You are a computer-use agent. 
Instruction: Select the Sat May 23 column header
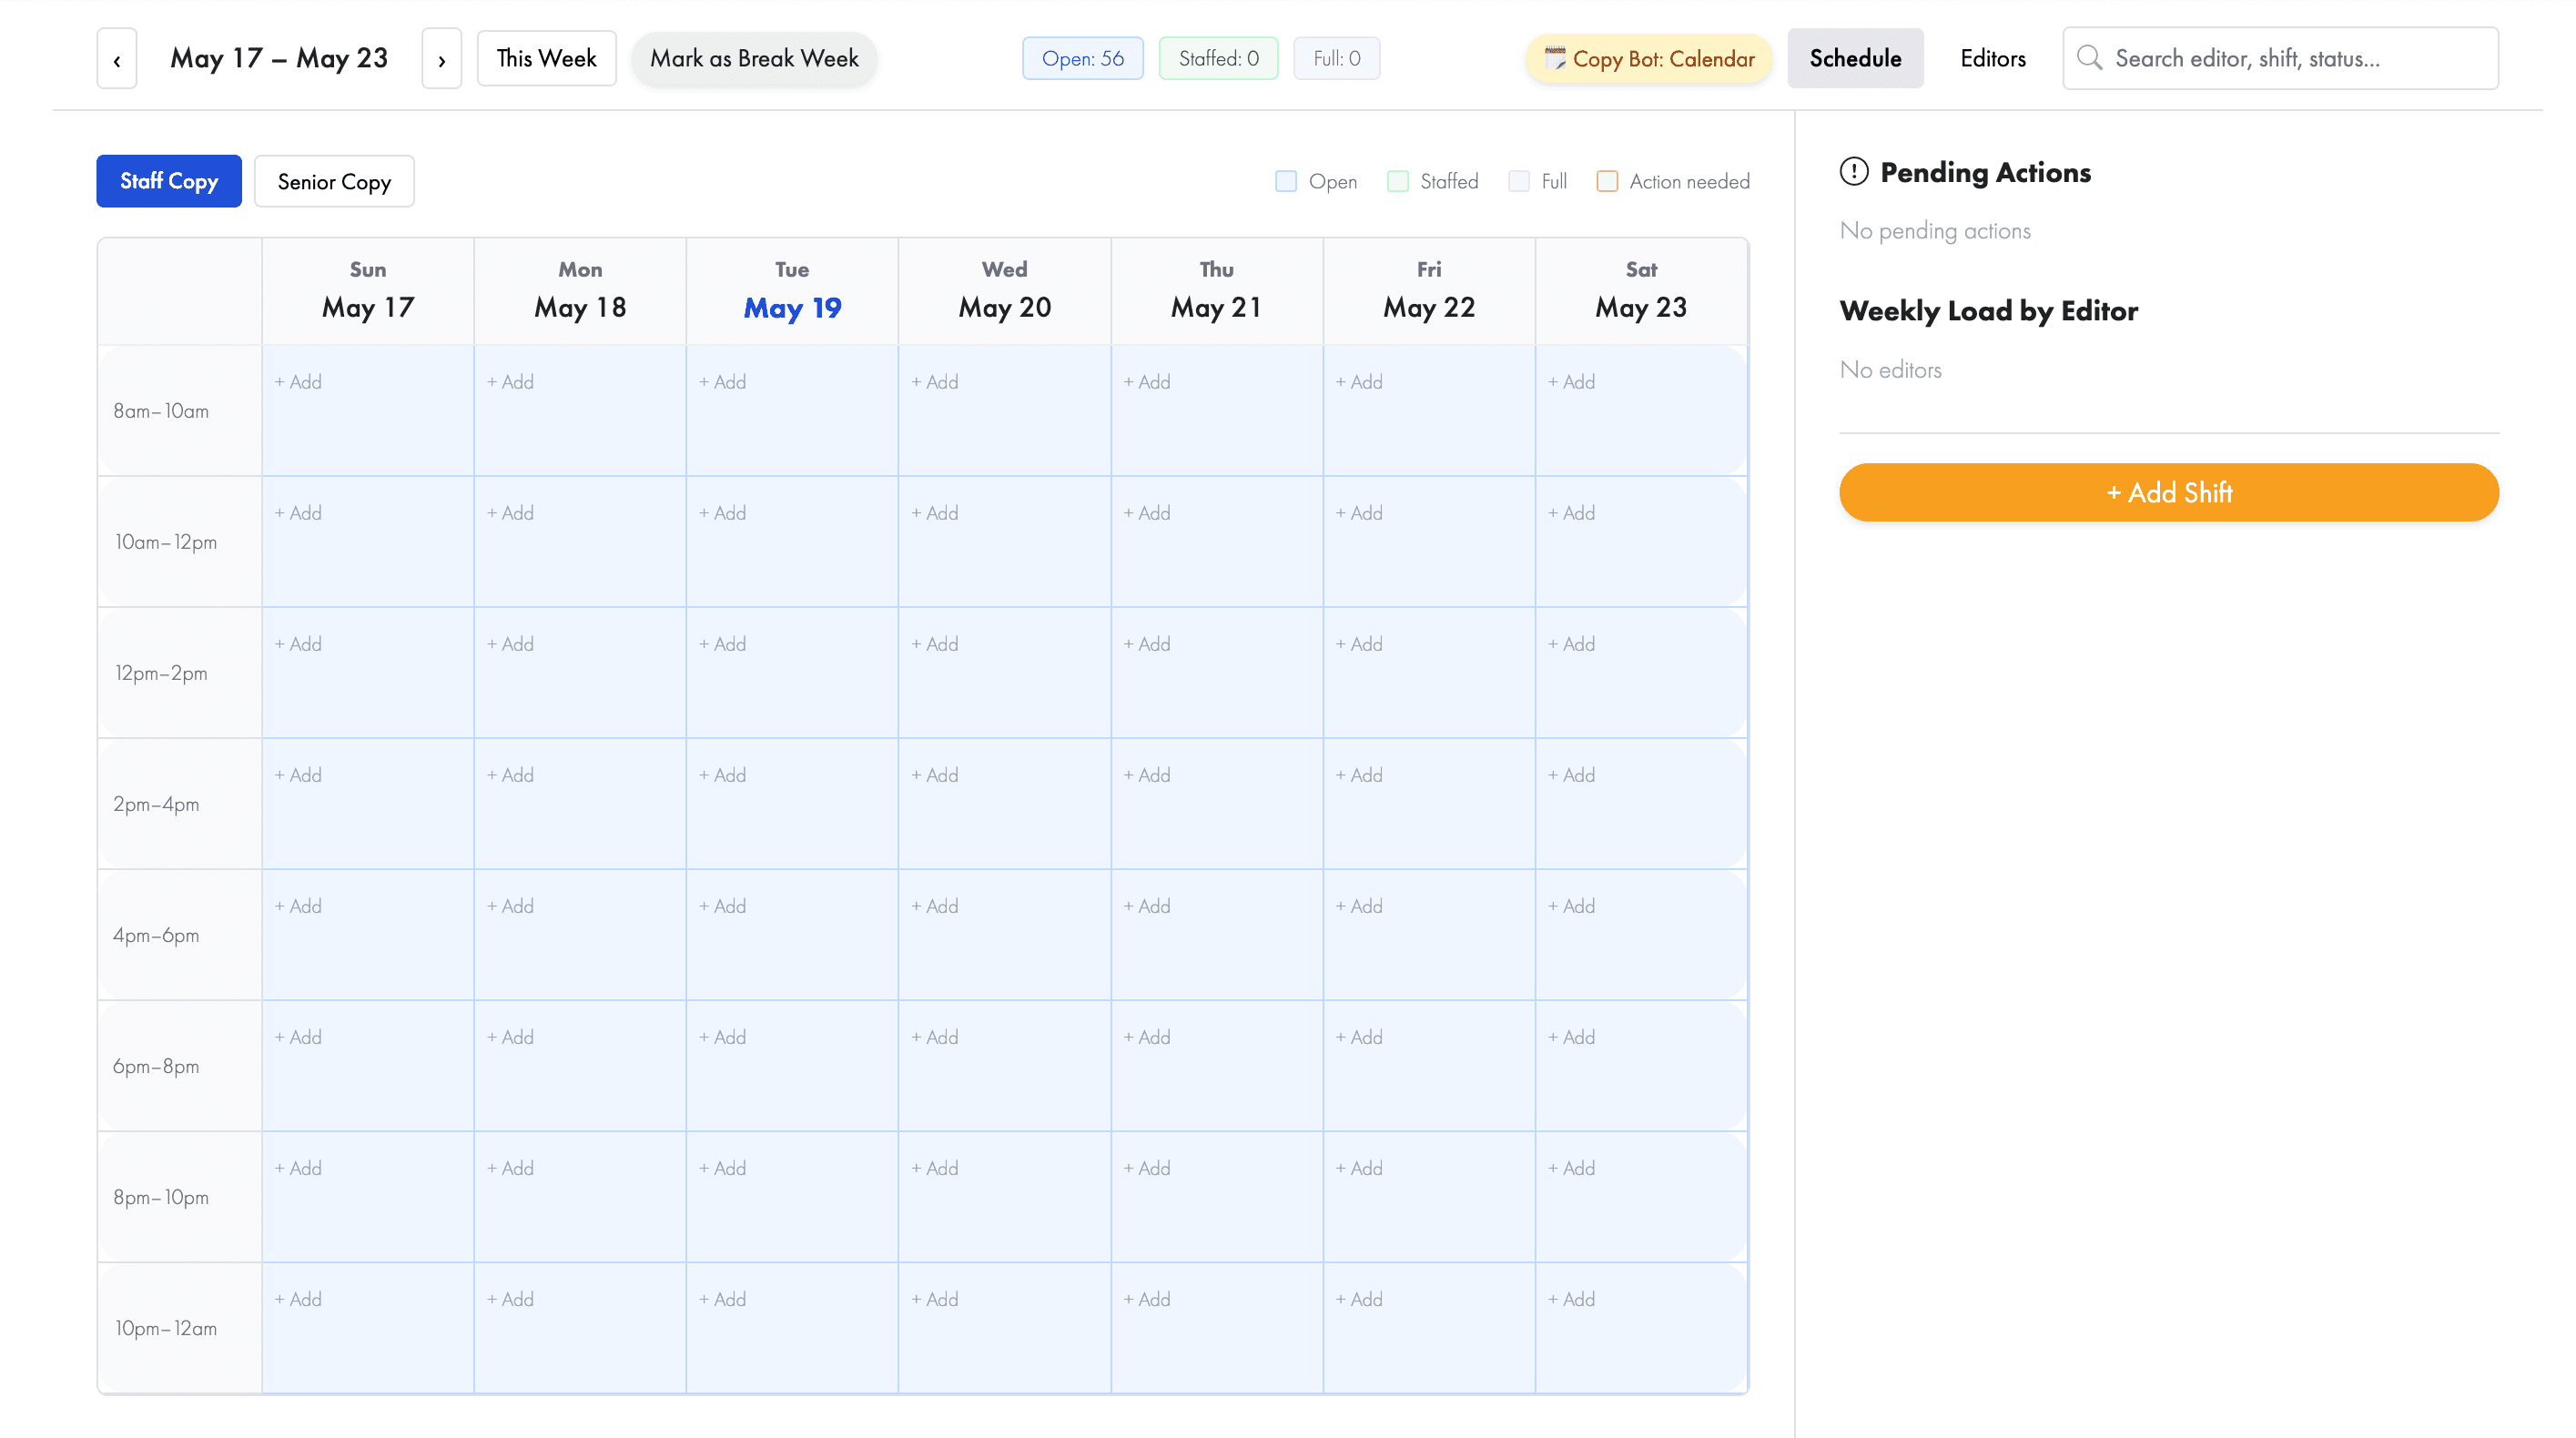pyautogui.click(x=1641, y=291)
